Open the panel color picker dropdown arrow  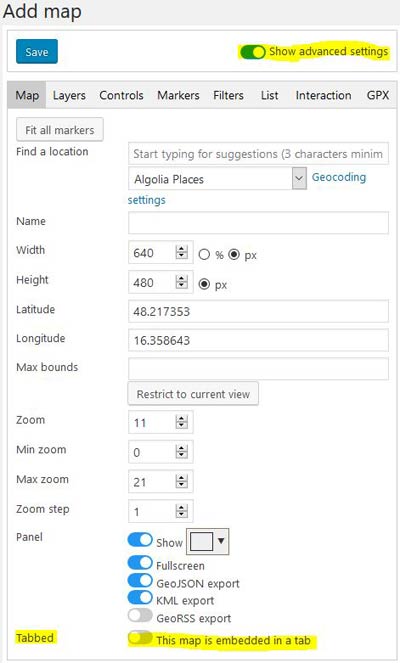pyautogui.click(x=221, y=541)
